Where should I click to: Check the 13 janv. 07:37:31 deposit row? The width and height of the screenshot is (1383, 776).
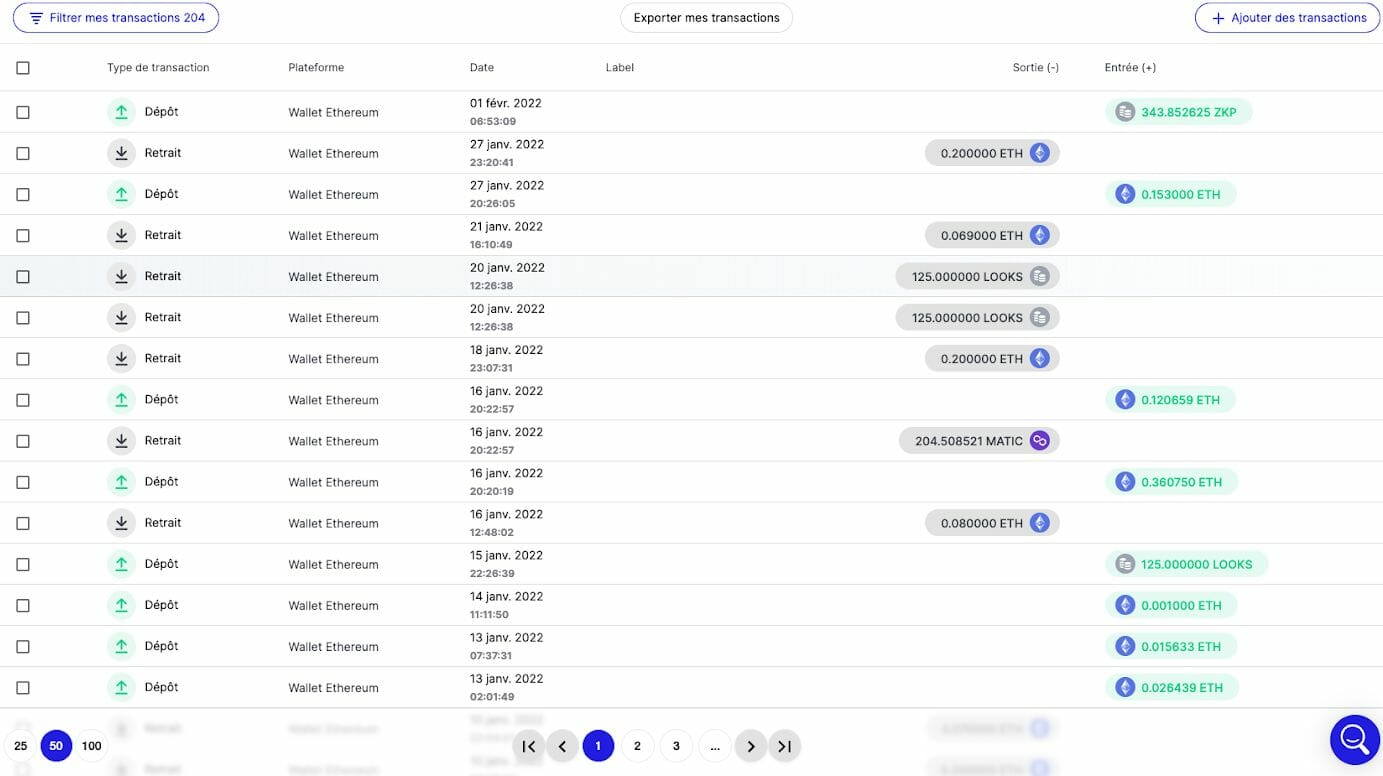pyautogui.click(x=23, y=646)
